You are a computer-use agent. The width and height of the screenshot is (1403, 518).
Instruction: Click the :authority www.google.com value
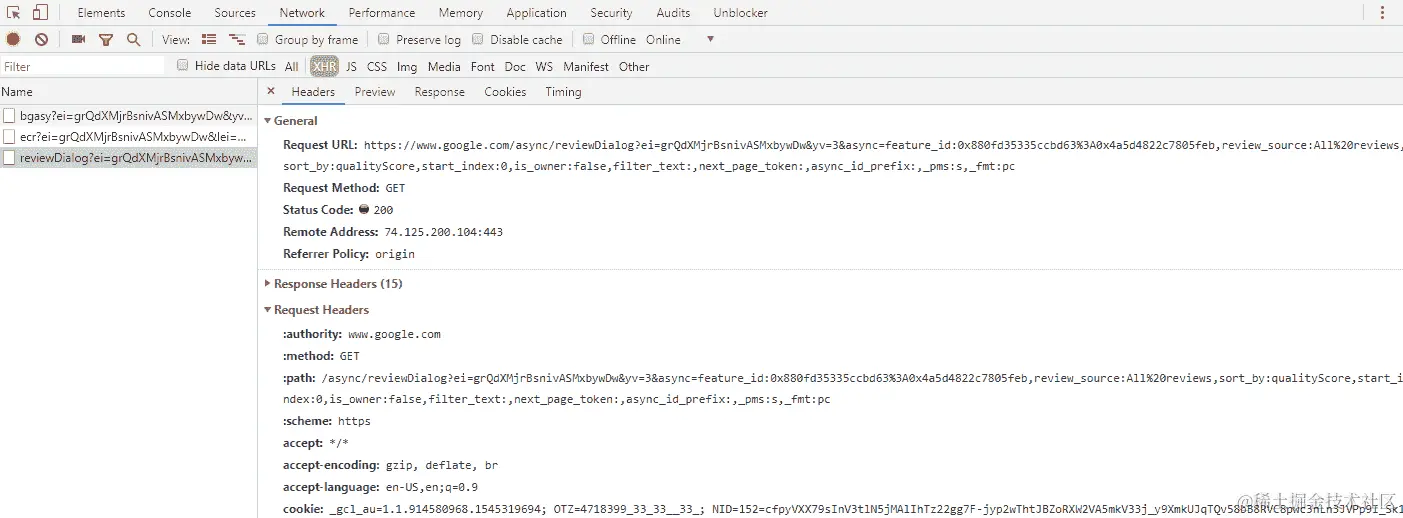(394, 334)
